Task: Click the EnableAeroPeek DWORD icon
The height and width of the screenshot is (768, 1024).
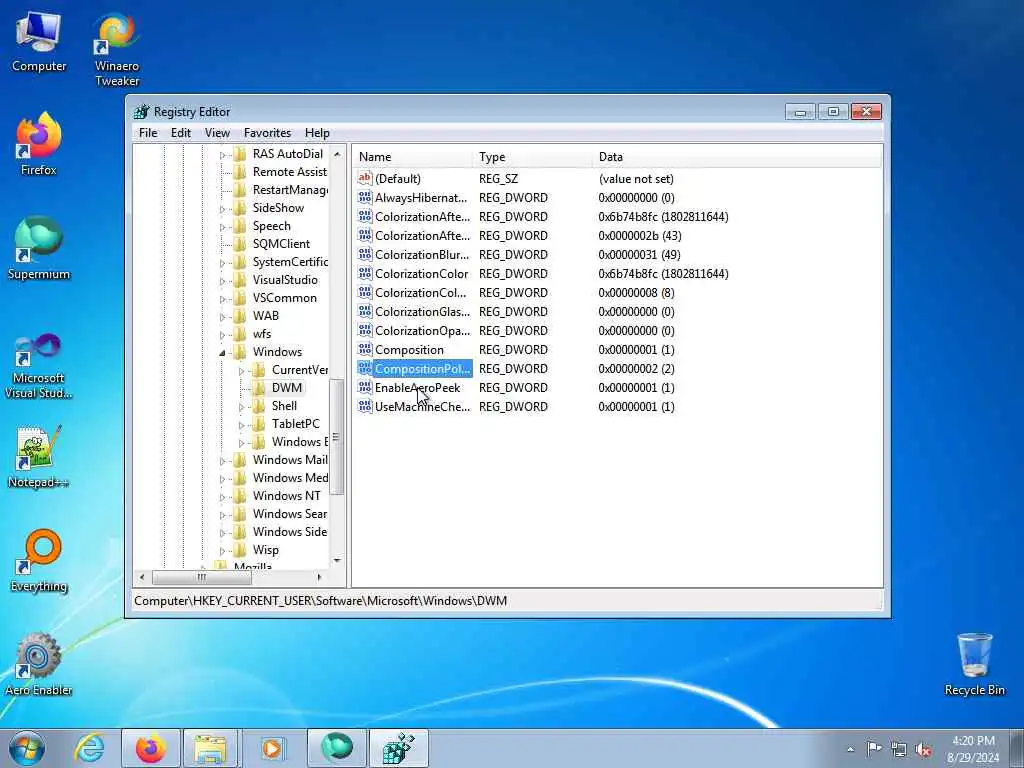Action: 364,387
